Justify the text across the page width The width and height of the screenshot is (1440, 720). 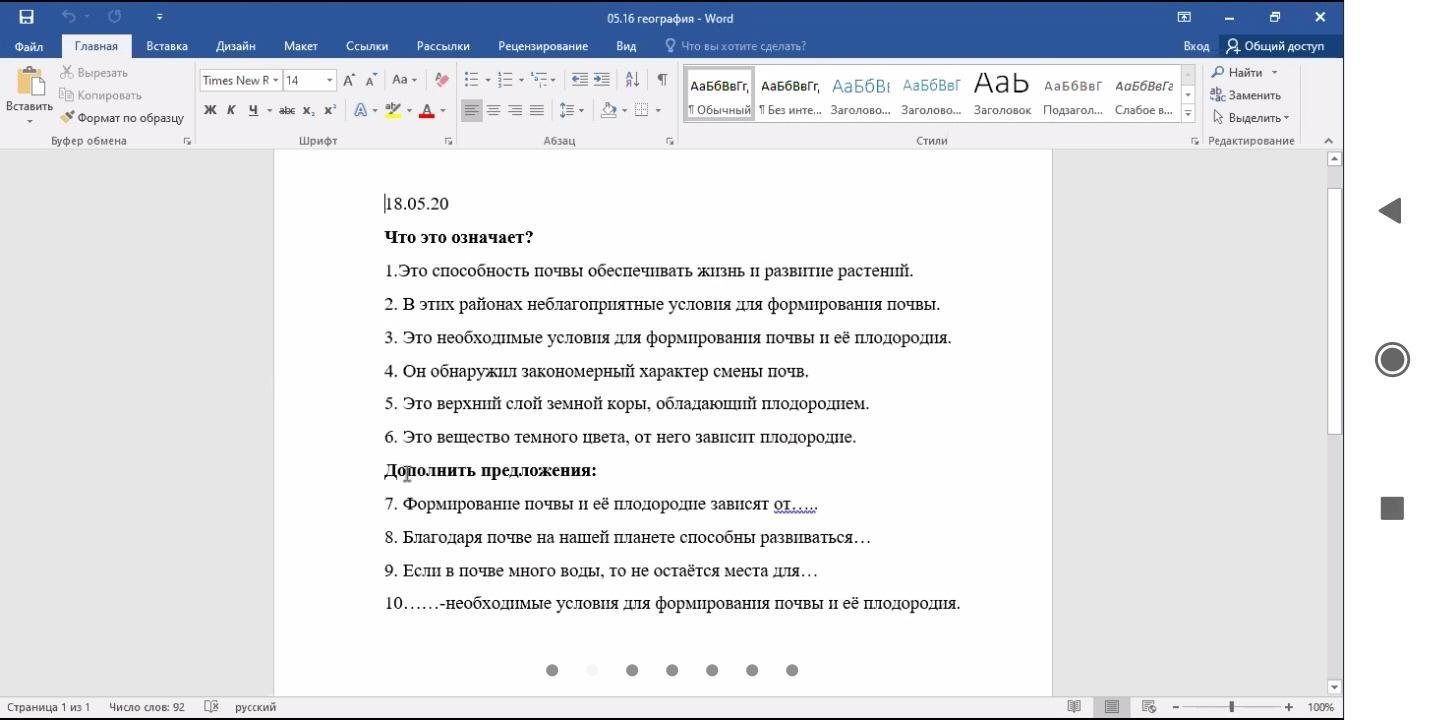click(537, 110)
